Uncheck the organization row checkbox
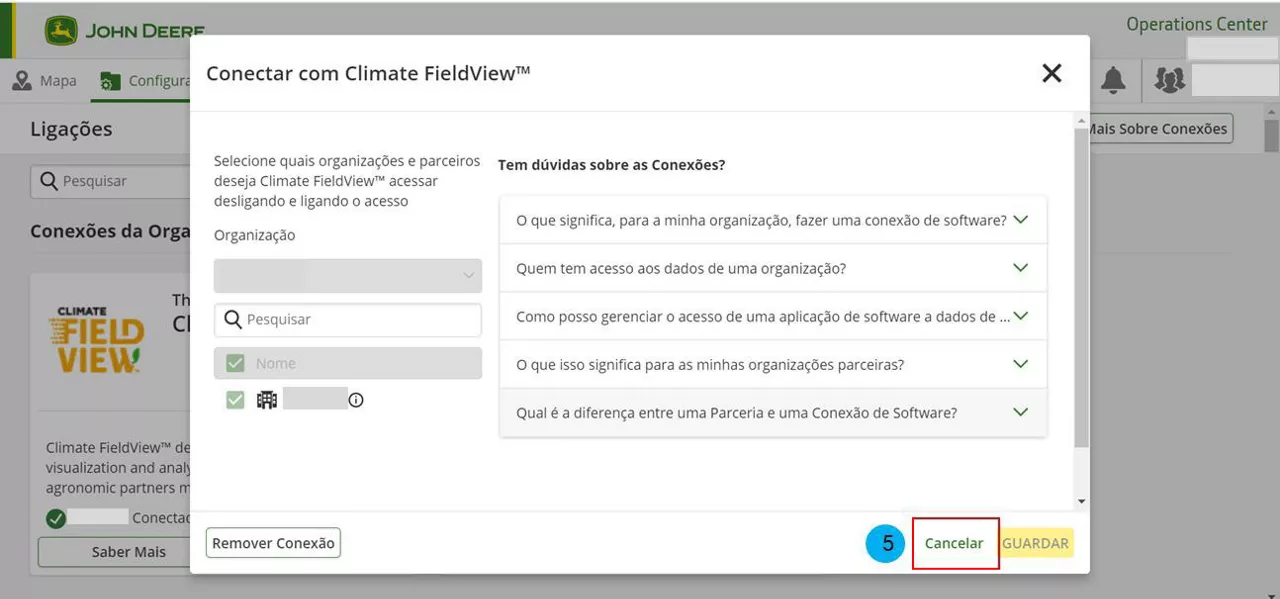1280x599 pixels. point(235,400)
